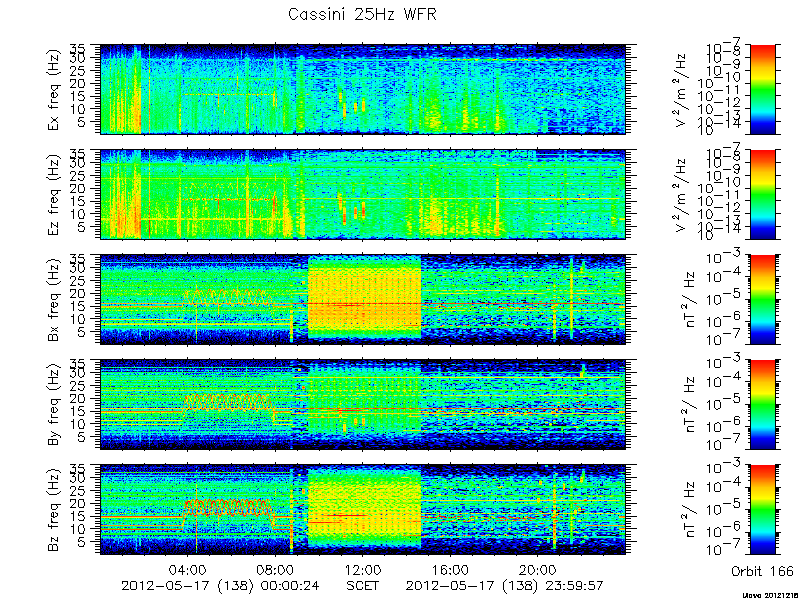
Task: Click the Ez spectrogram panel
Action: [x=363, y=194]
